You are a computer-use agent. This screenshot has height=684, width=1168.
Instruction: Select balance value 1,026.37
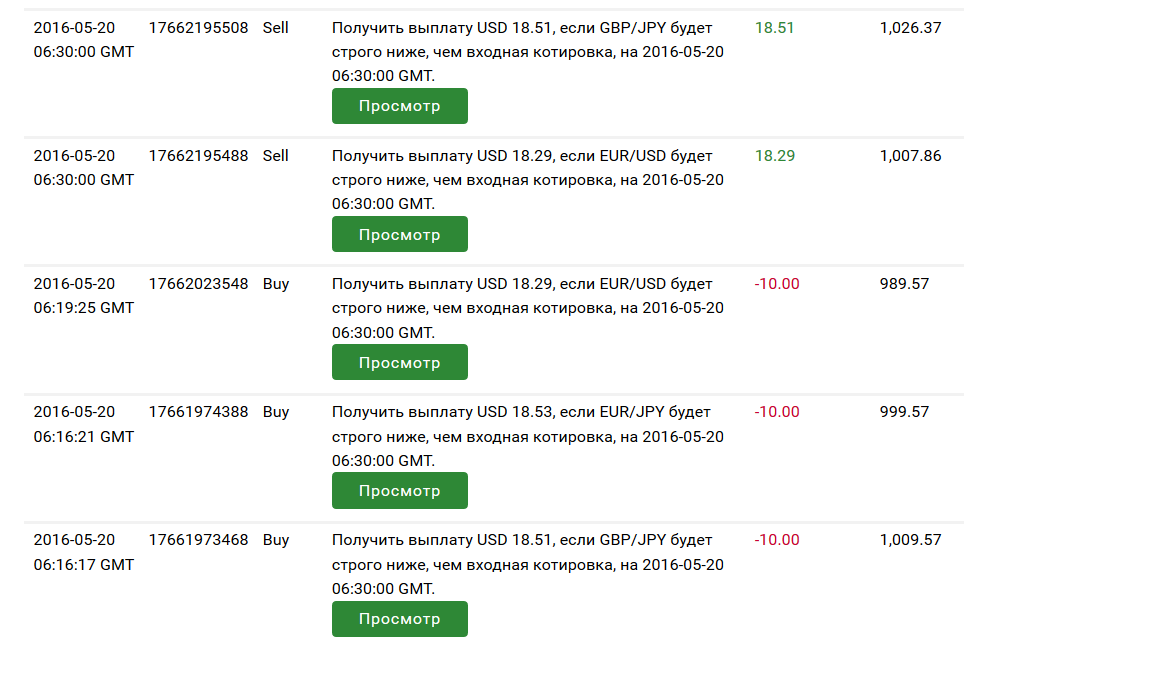(910, 28)
